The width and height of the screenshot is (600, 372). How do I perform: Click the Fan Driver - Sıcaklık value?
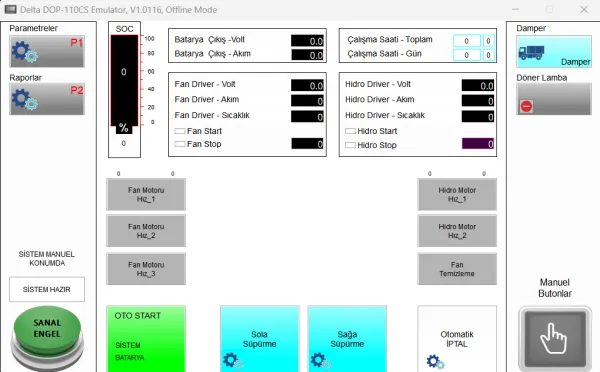[307, 116]
